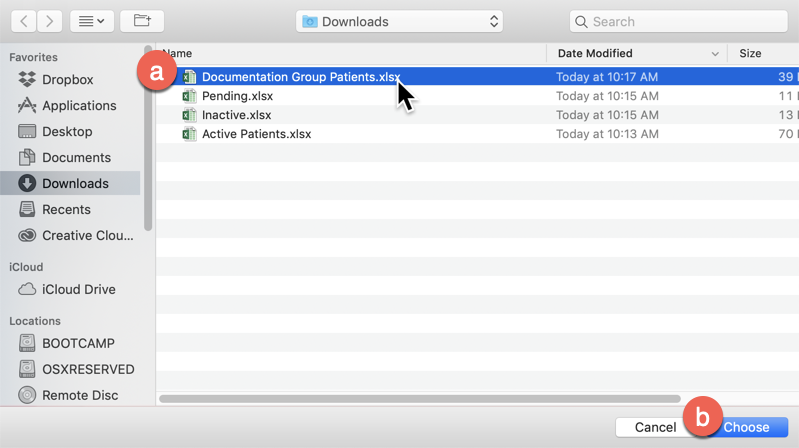Select Downloads in the sidebar

click(70, 183)
